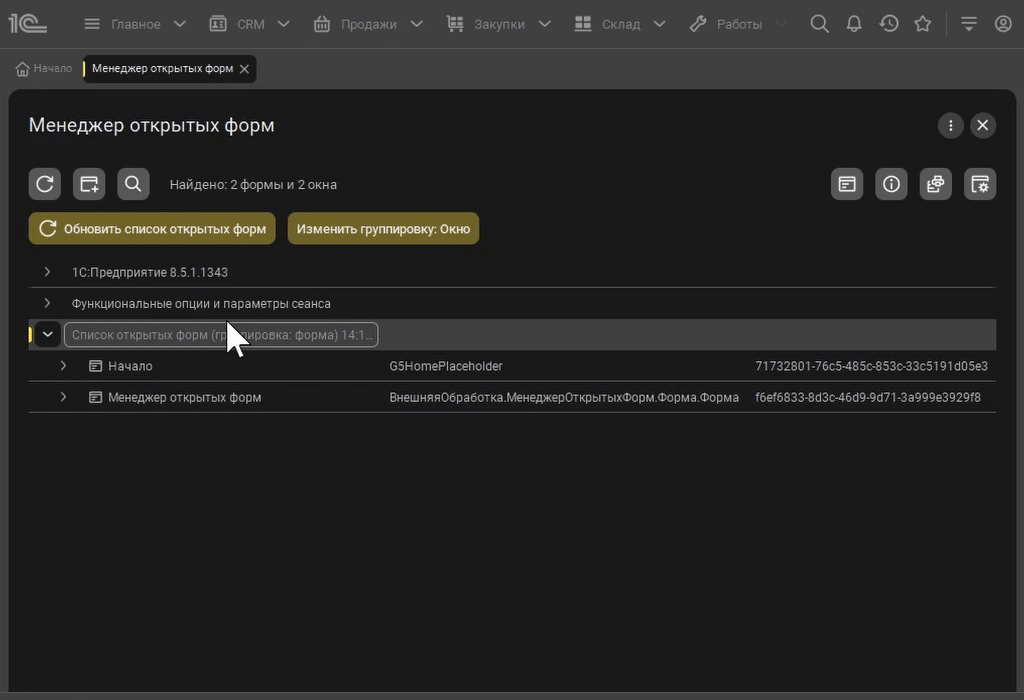Click the form icon in Начало row
The width and height of the screenshot is (1024, 700).
click(95, 366)
